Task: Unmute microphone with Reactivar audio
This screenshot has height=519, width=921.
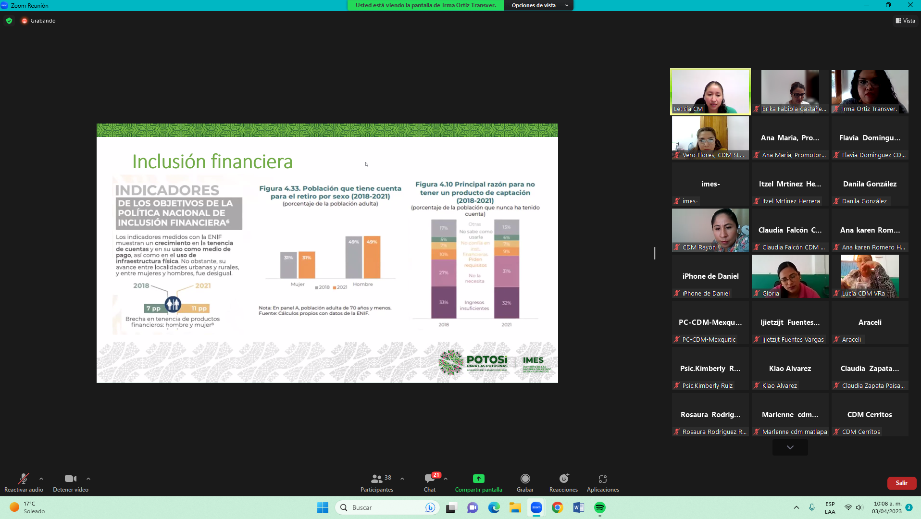Action: click(x=23, y=480)
